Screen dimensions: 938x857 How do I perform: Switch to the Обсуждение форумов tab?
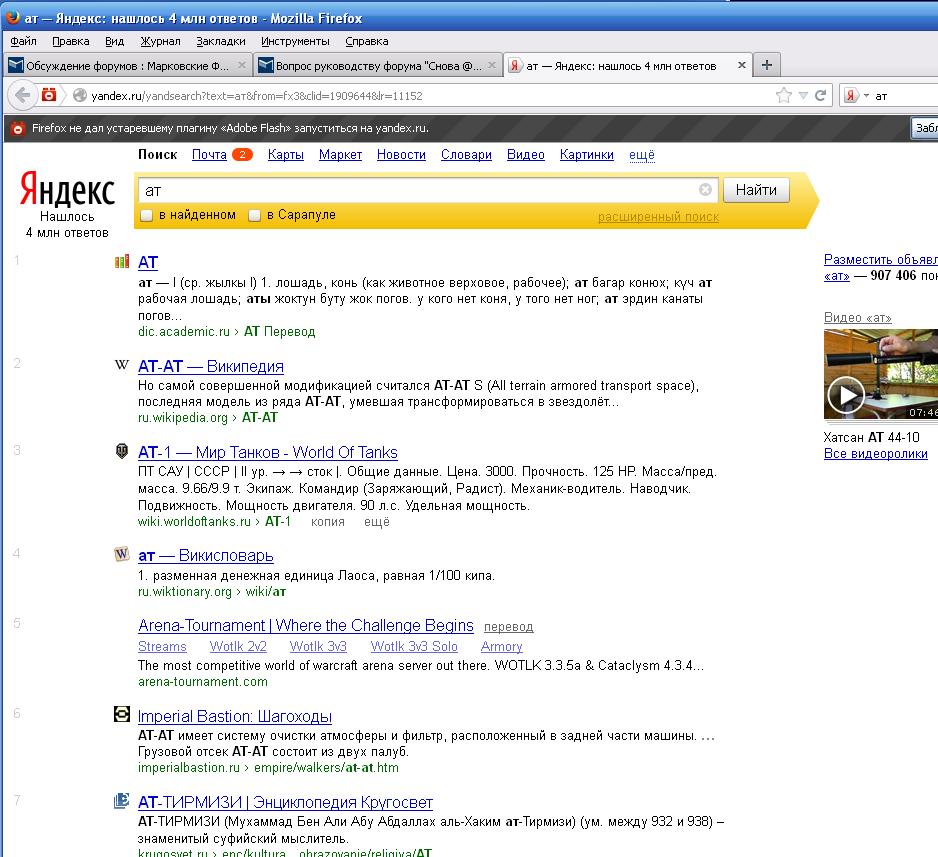pyautogui.click(x=127, y=66)
